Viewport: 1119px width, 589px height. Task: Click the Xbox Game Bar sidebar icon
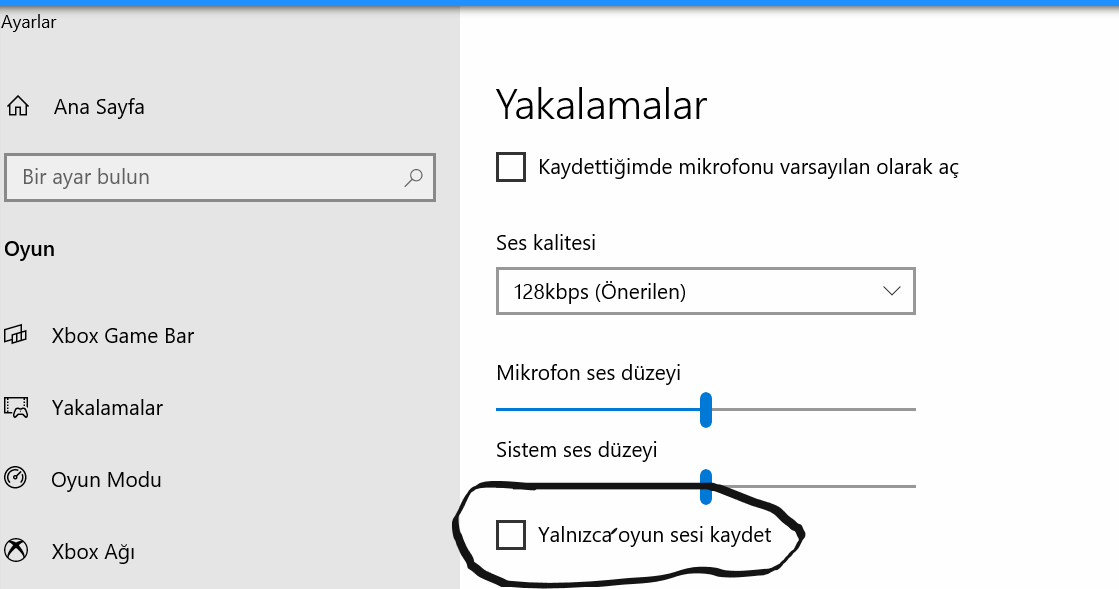[16, 336]
